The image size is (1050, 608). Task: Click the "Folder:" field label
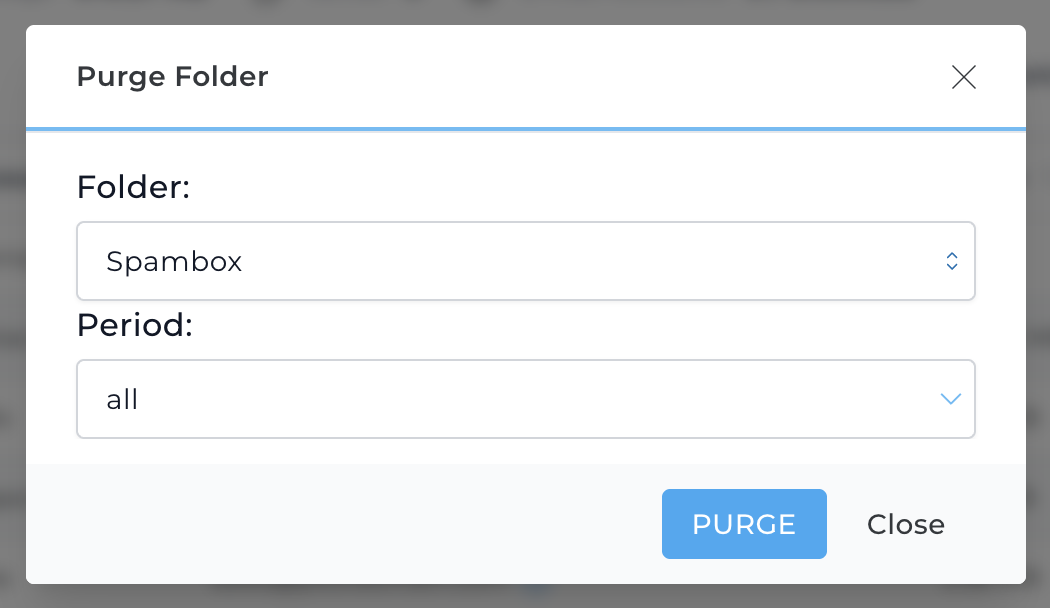coord(133,186)
